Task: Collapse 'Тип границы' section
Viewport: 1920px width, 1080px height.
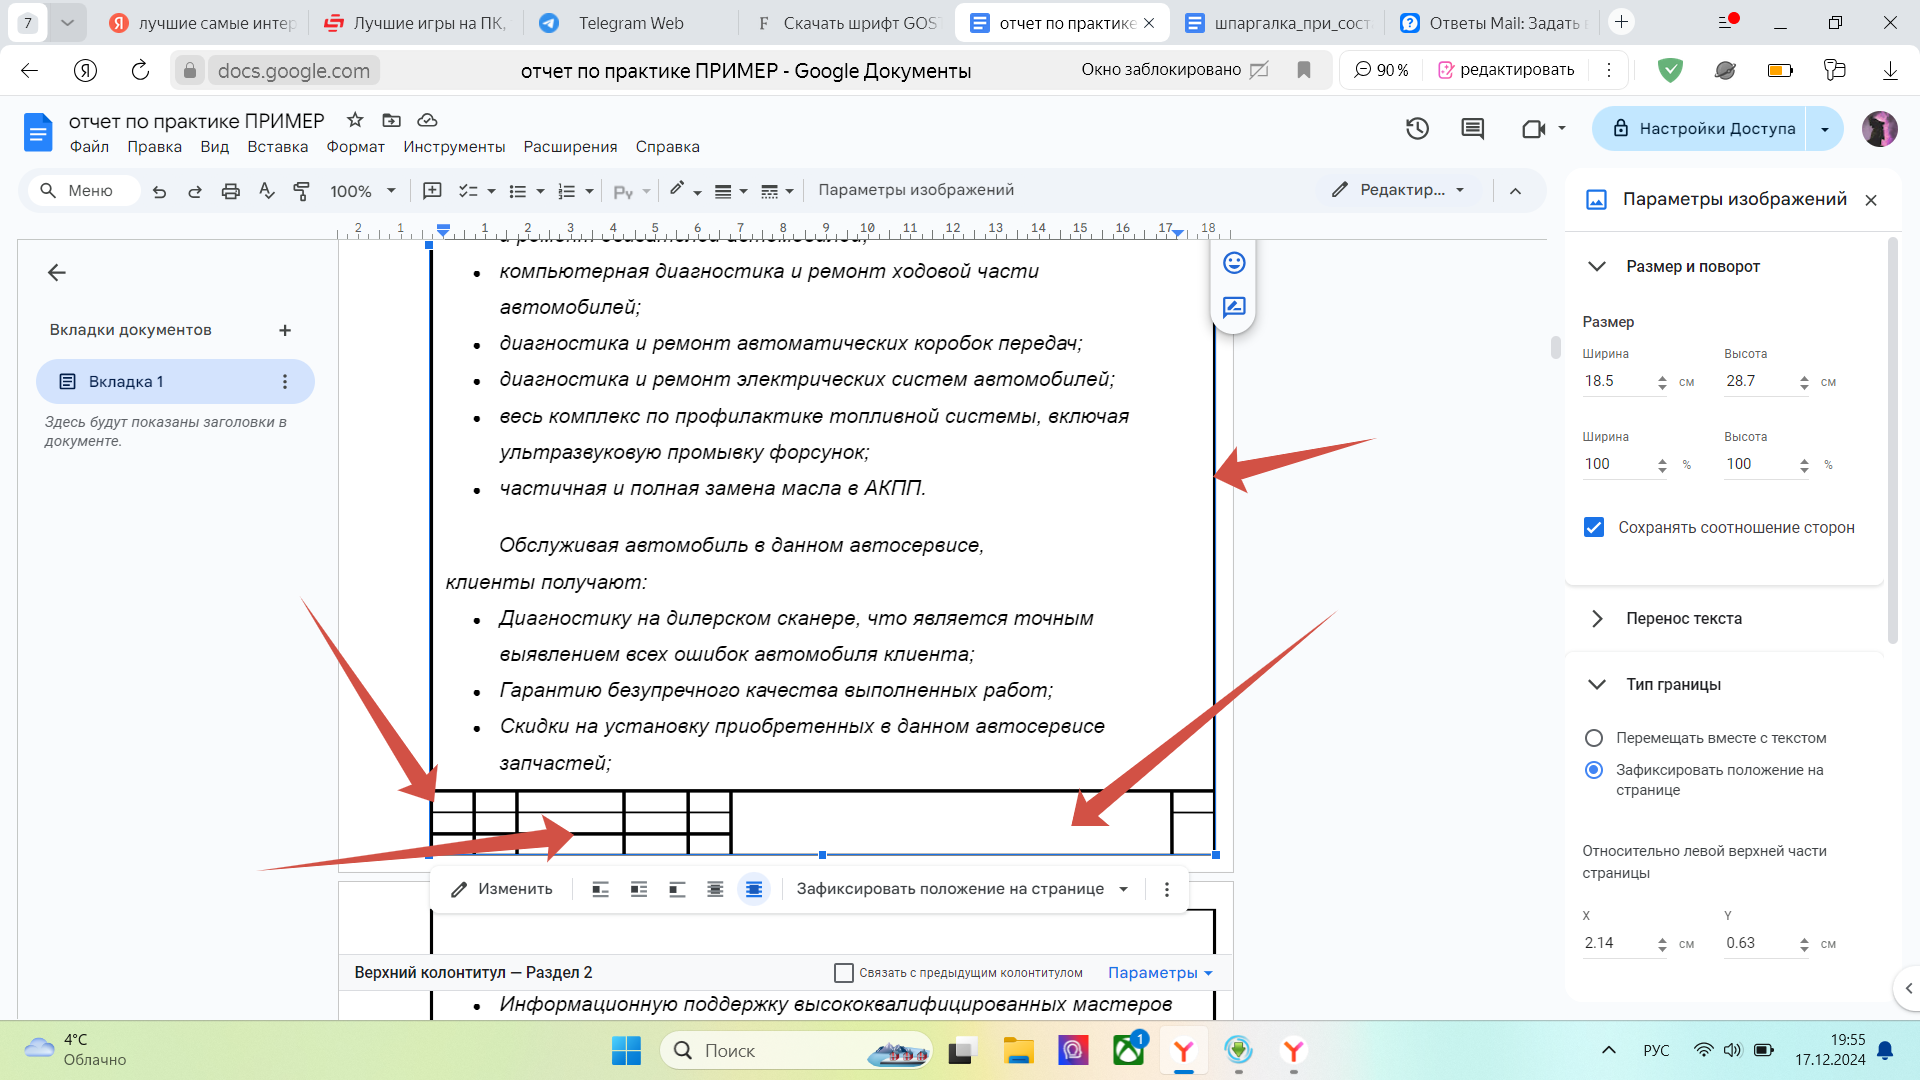Action: click(1597, 684)
